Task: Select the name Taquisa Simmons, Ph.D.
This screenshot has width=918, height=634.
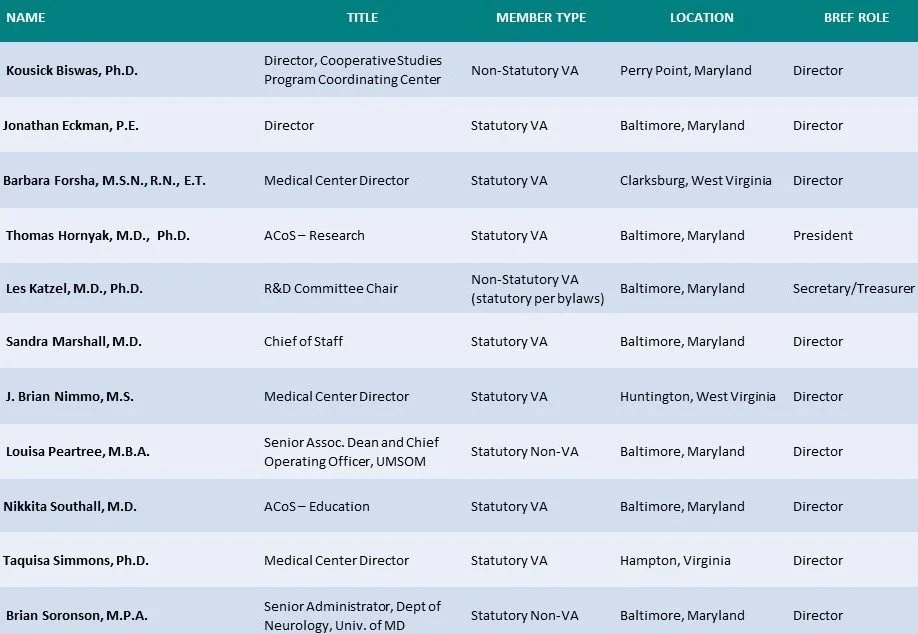Action: click(76, 560)
